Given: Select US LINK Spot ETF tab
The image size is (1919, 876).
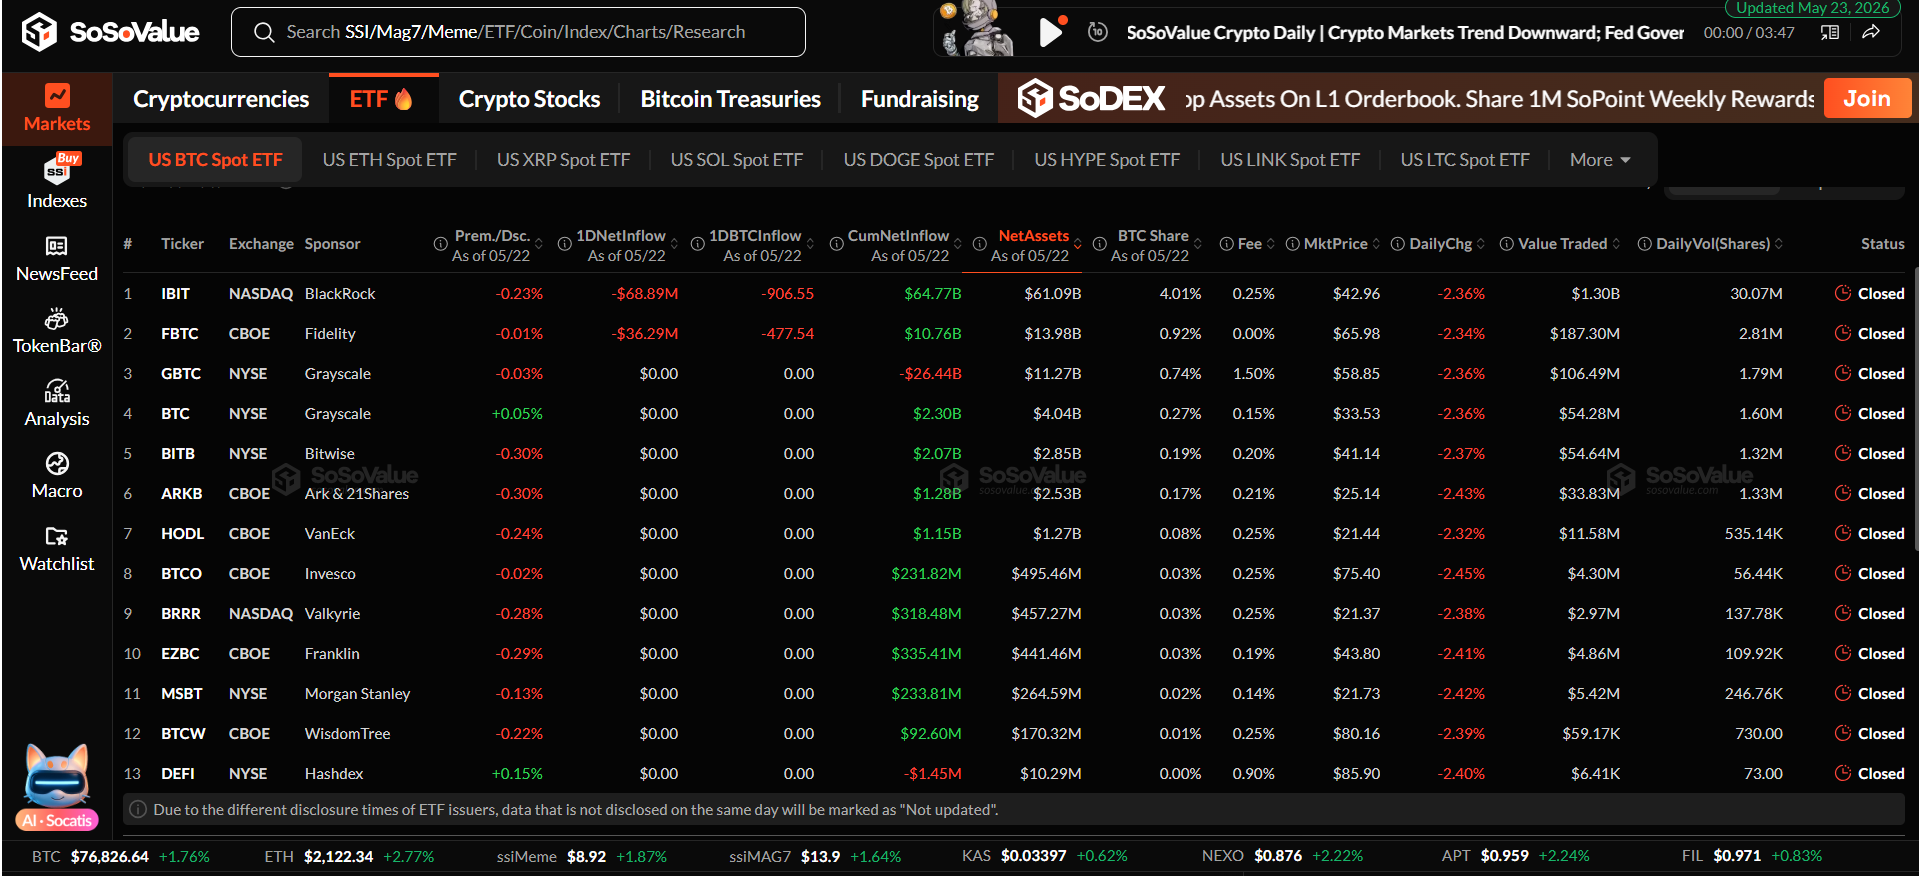Looking at the screenshot, I should click(1289, 160).
